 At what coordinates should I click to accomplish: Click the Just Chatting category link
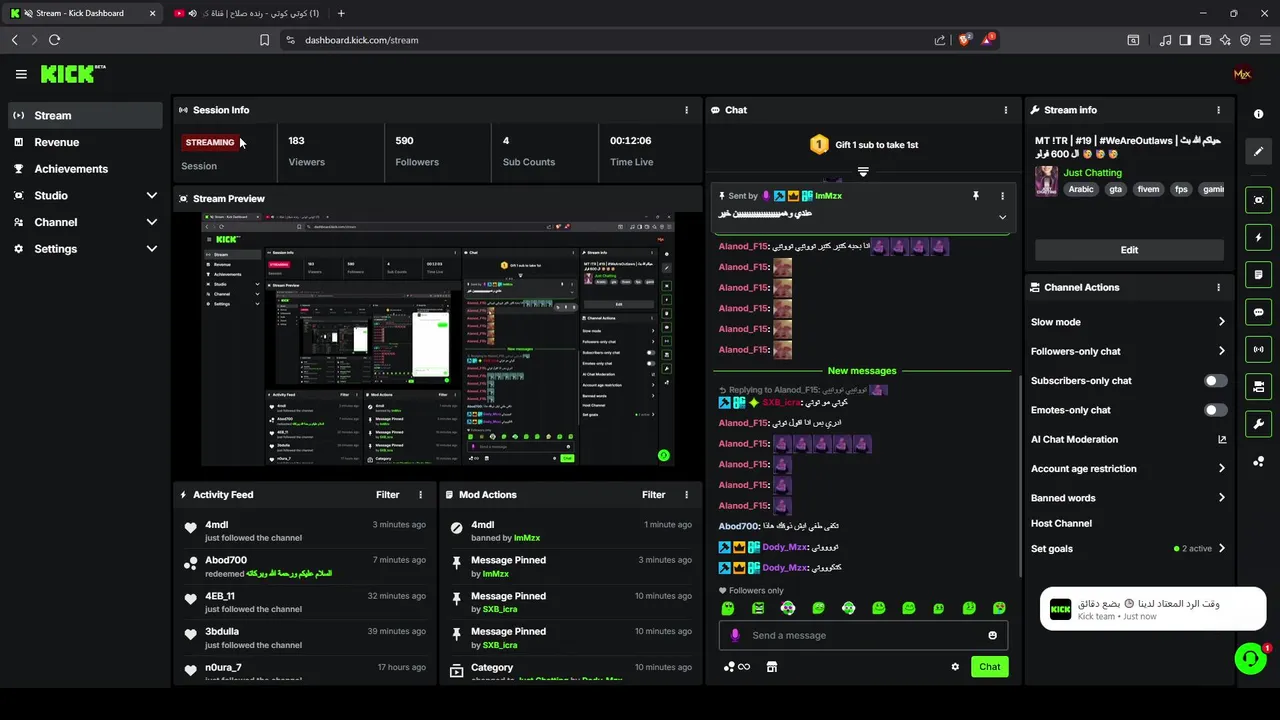tap(1092, 173)
